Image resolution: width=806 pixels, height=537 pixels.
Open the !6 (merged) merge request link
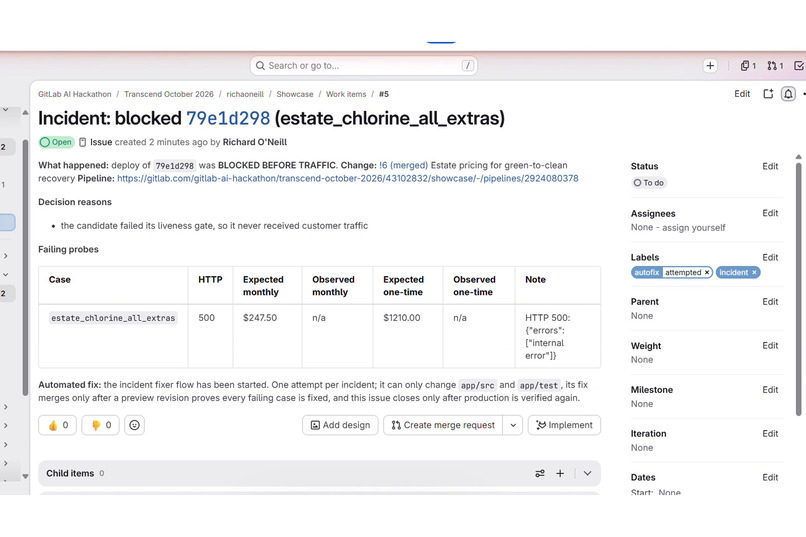pyautogui.click(x=404, y=165)
